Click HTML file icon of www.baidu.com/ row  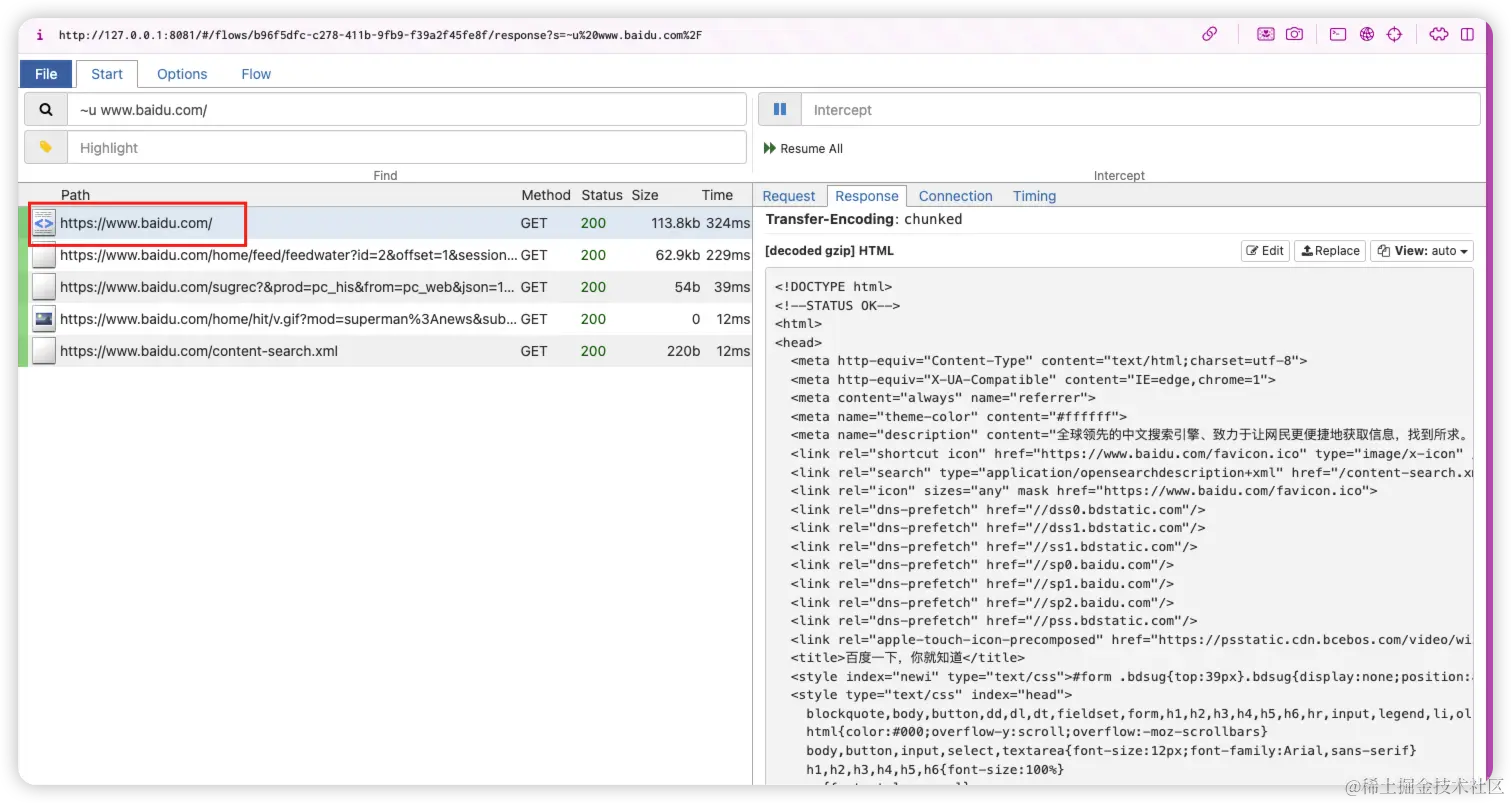coord(44,223)
